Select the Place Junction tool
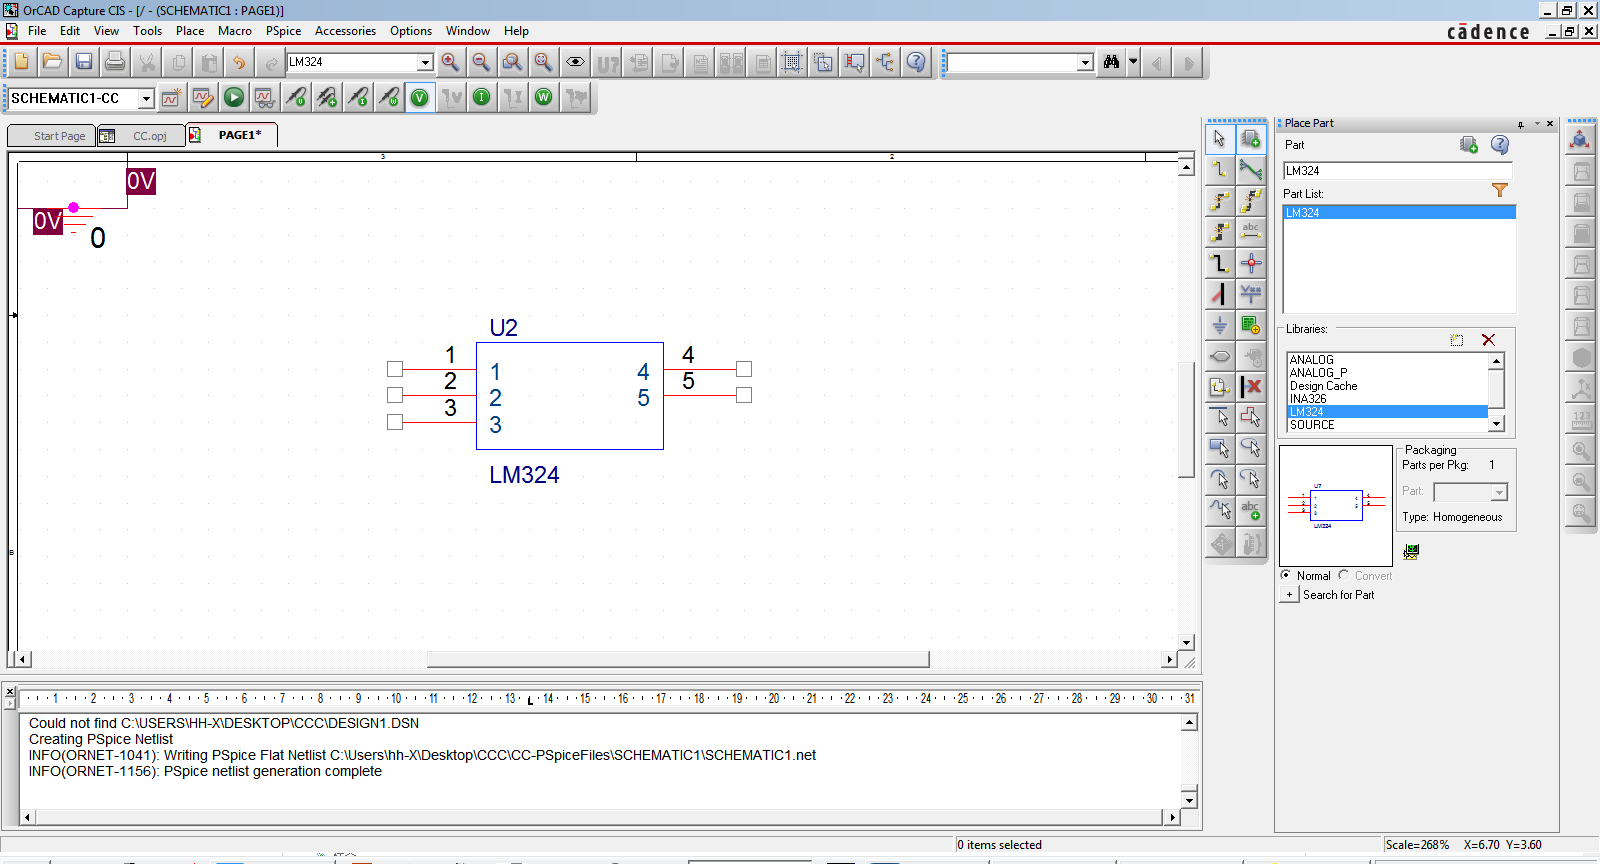The image size is (1600, 864). click(1251, 263)
